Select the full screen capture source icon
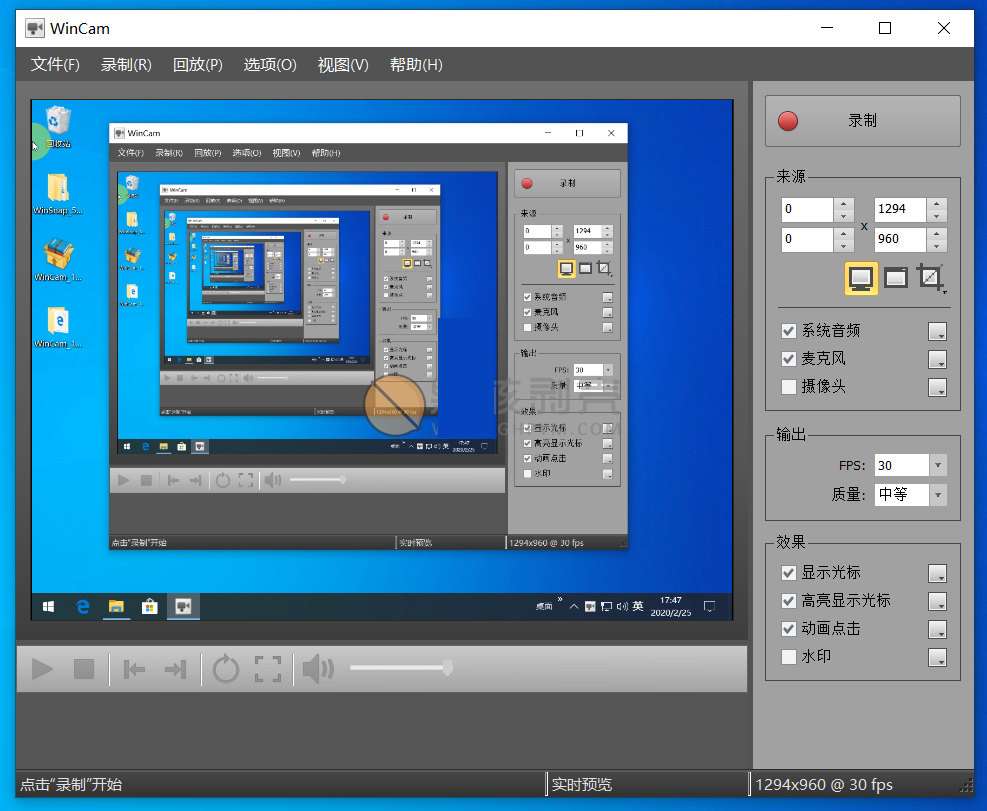Image resolution: width=987 pixels, height=811 pixels. [860, 278]
